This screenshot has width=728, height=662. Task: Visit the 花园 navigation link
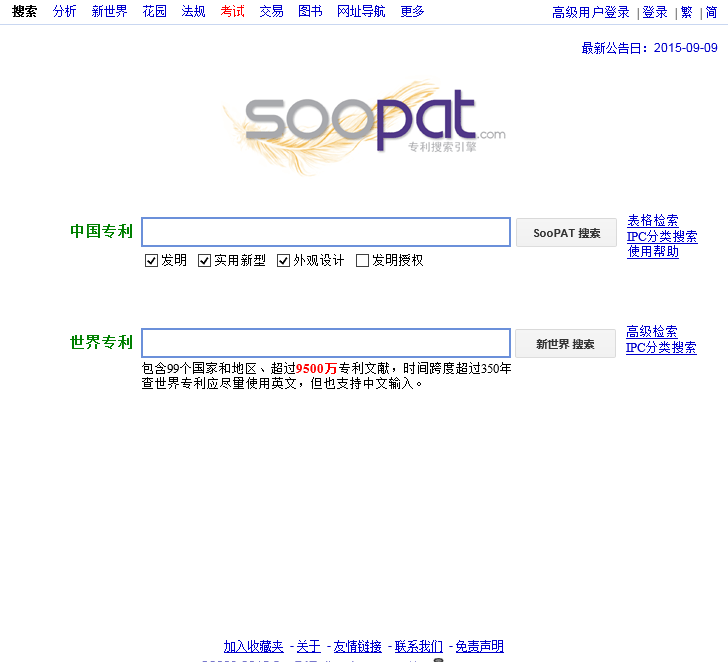click(154, 11)
